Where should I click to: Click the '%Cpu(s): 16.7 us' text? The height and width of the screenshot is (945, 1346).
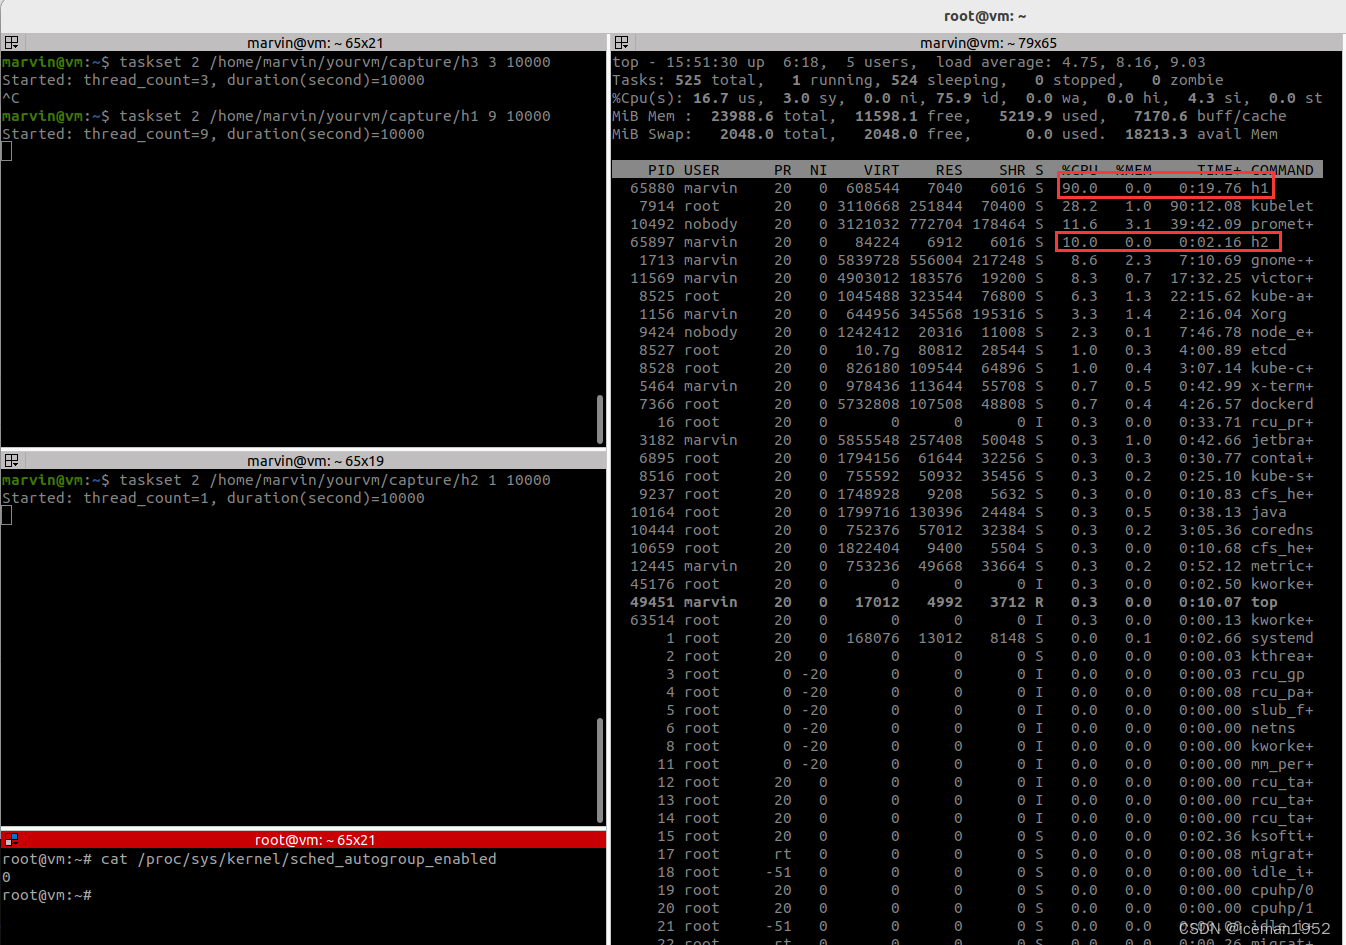(684, 98)
